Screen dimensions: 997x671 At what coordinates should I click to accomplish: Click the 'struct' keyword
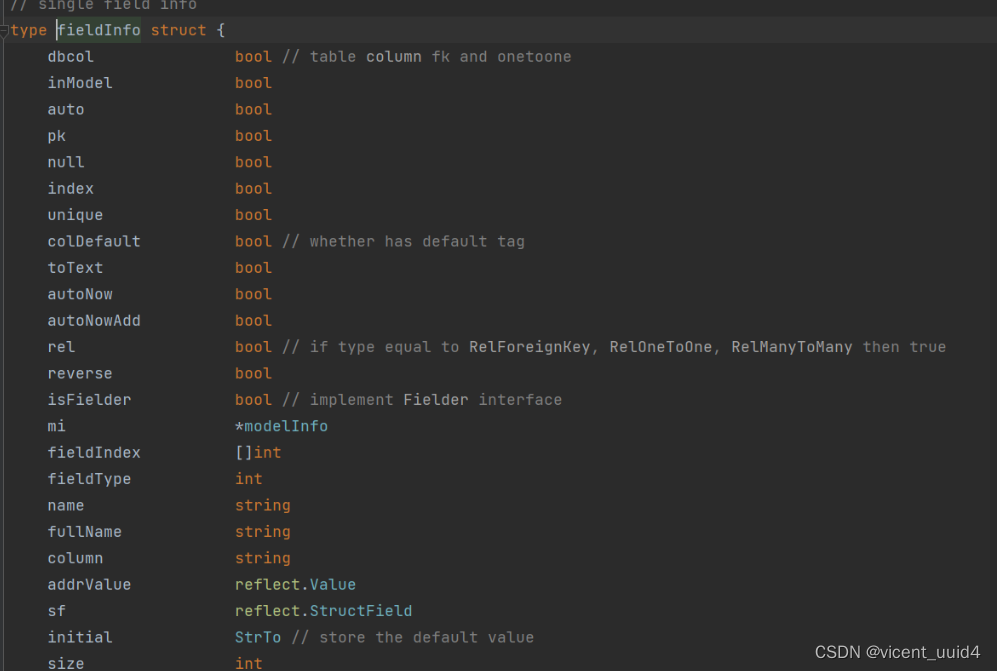coord(178,30)
